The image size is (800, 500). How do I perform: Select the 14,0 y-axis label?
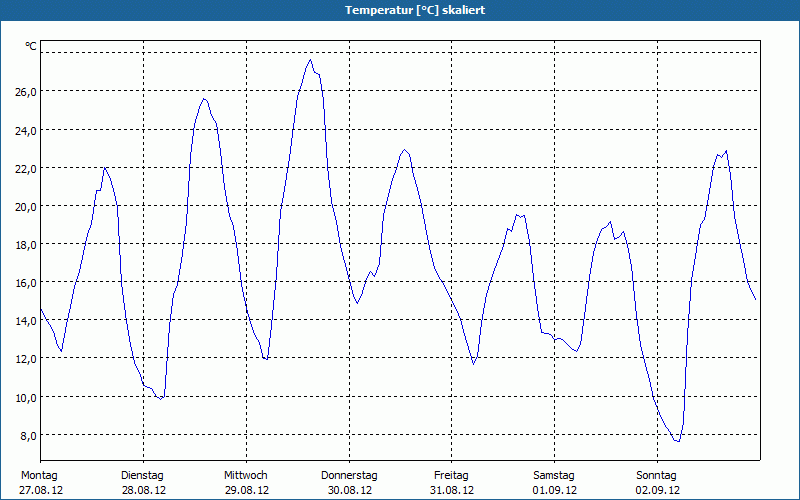coord(26,321)
